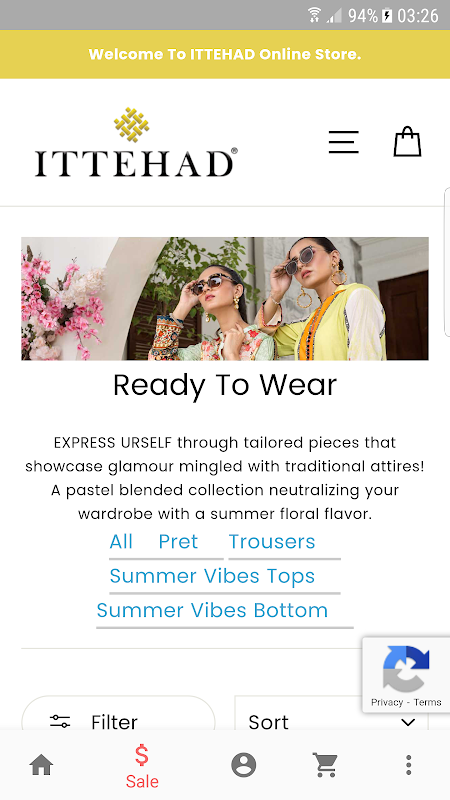Open the three-dot overflow menu
Image resolution: width=450 pixels, height=800 pixels.
408,765
